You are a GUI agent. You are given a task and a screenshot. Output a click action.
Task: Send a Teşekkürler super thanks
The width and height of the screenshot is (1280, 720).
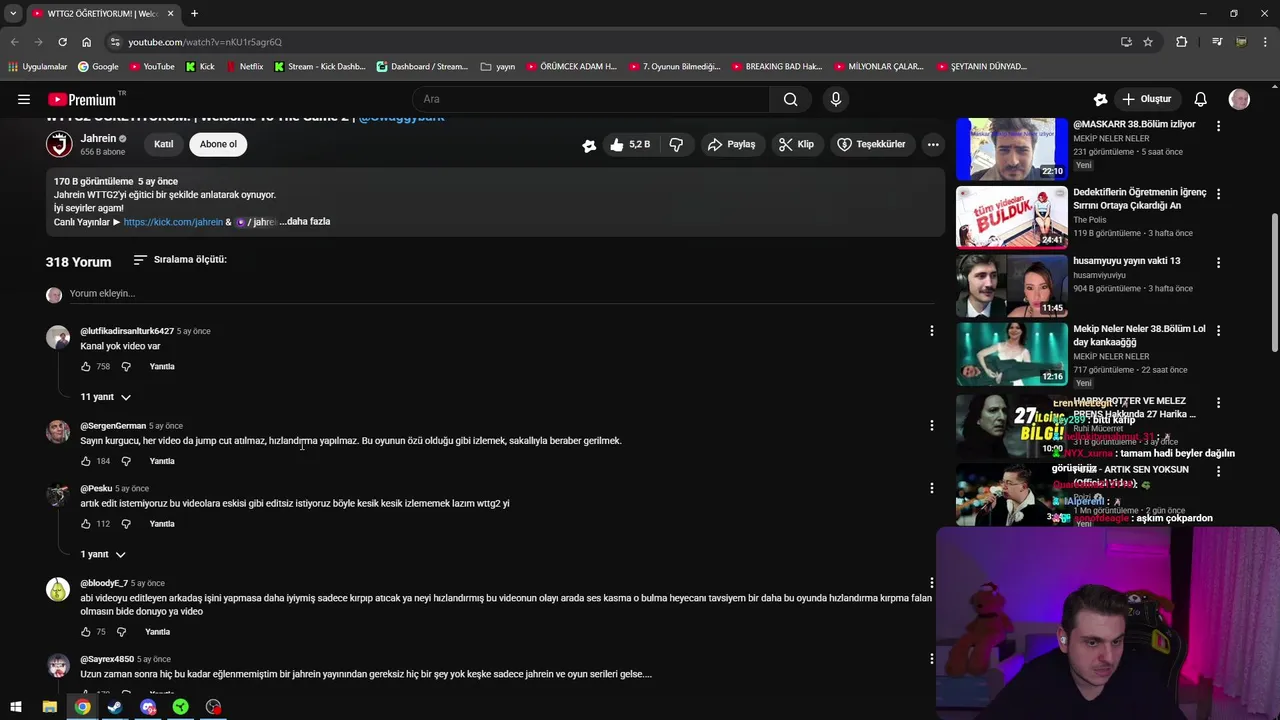pyautogui.click(x=871, y=144)
